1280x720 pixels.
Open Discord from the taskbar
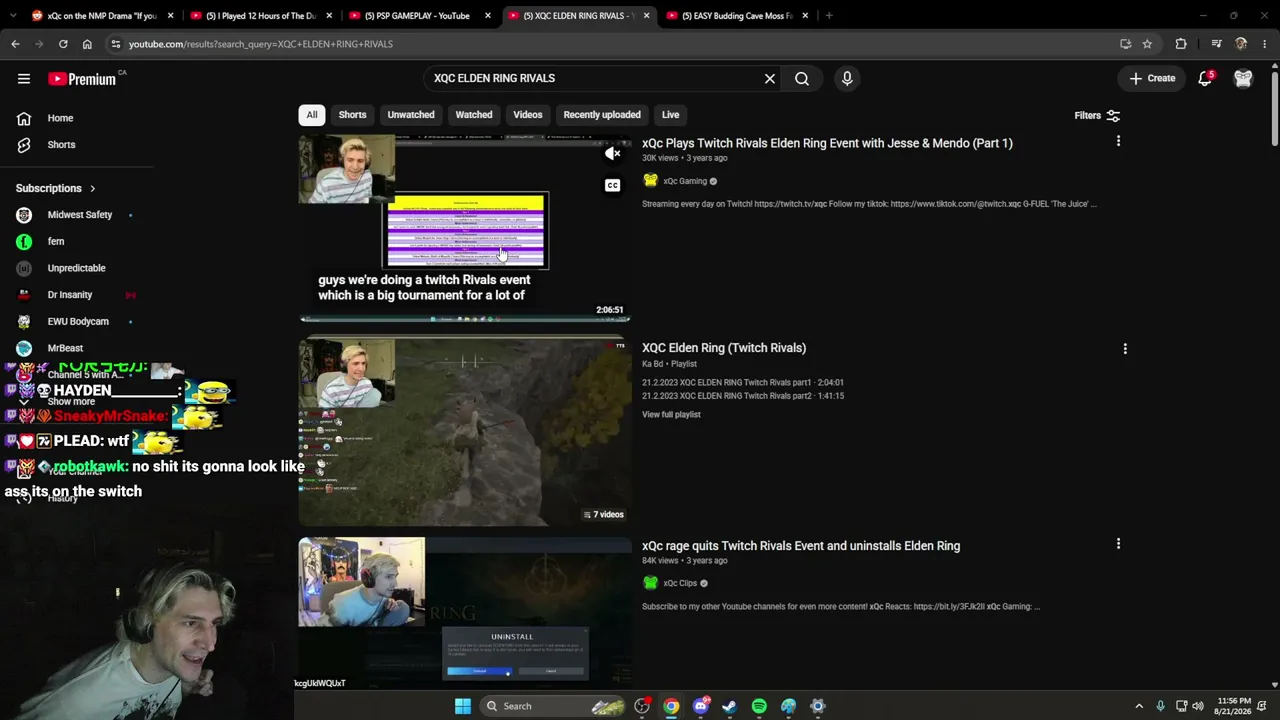click(701, 706)
